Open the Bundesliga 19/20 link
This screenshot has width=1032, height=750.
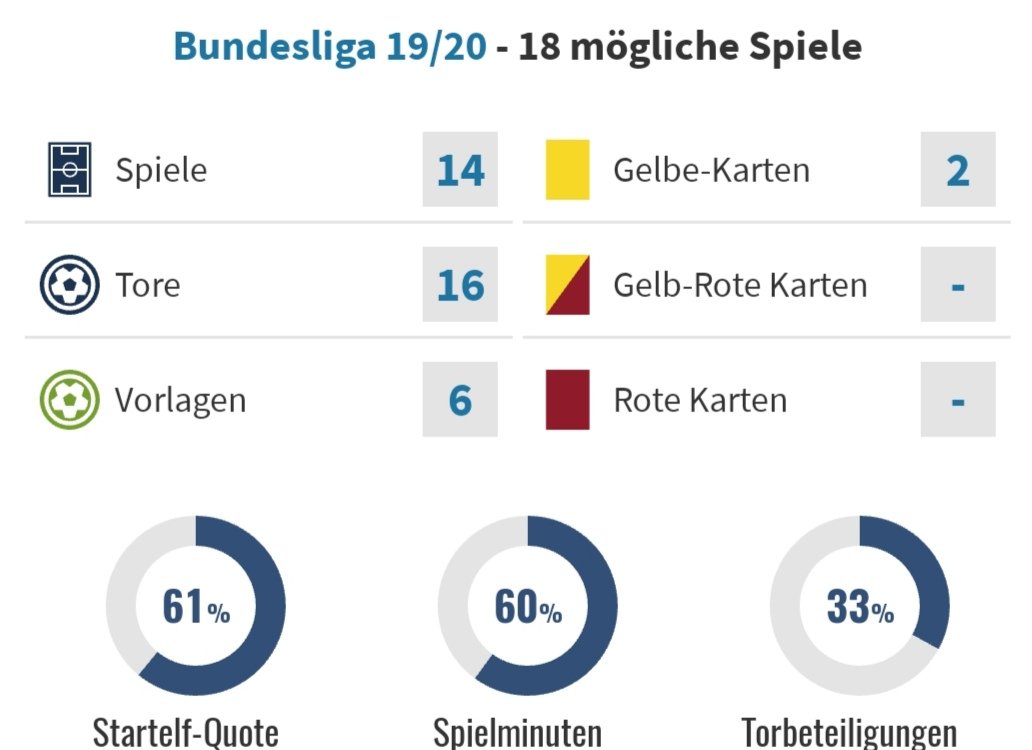pos(330,47)
